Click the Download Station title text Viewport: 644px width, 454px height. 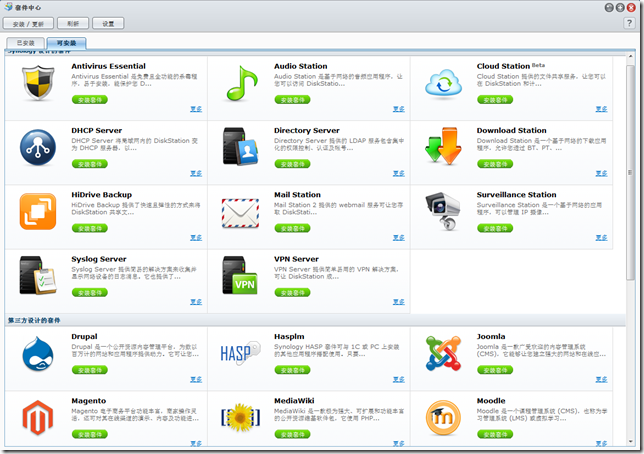coord(511,130)
